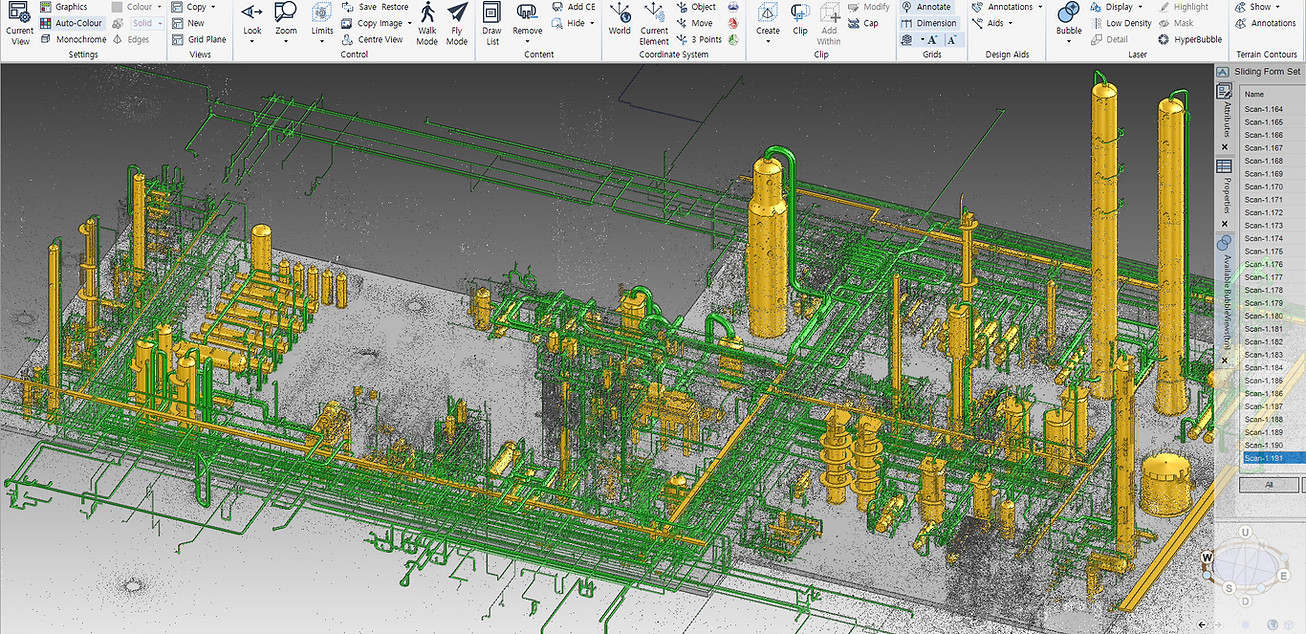Image resolution: width=1306 pixels, height=634 pixels.
Task: Expand the Zoom dropdown
Action: coord(286,42)
